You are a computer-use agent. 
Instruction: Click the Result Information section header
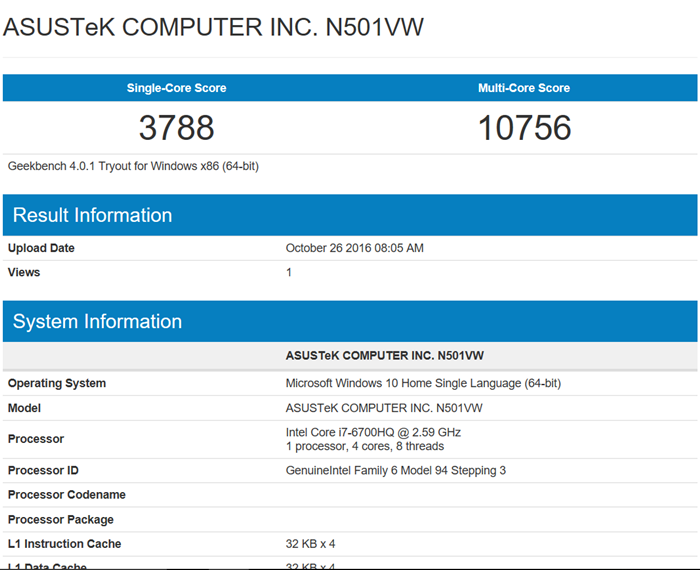tap(350, 215)
